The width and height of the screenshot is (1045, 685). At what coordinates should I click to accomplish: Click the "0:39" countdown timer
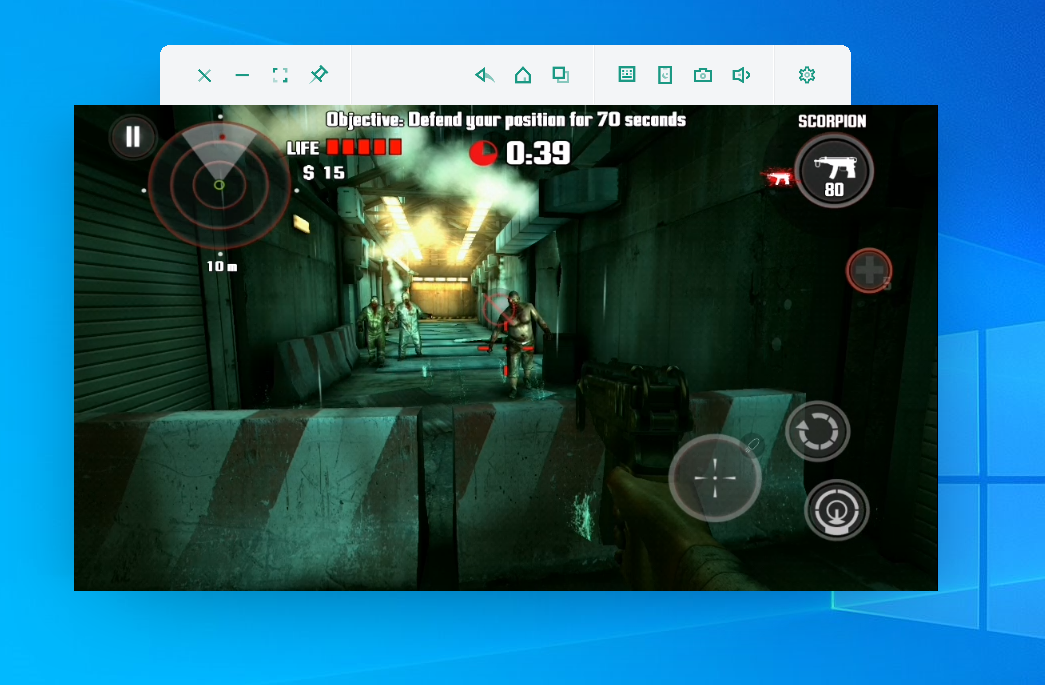[x=538, y=153]
